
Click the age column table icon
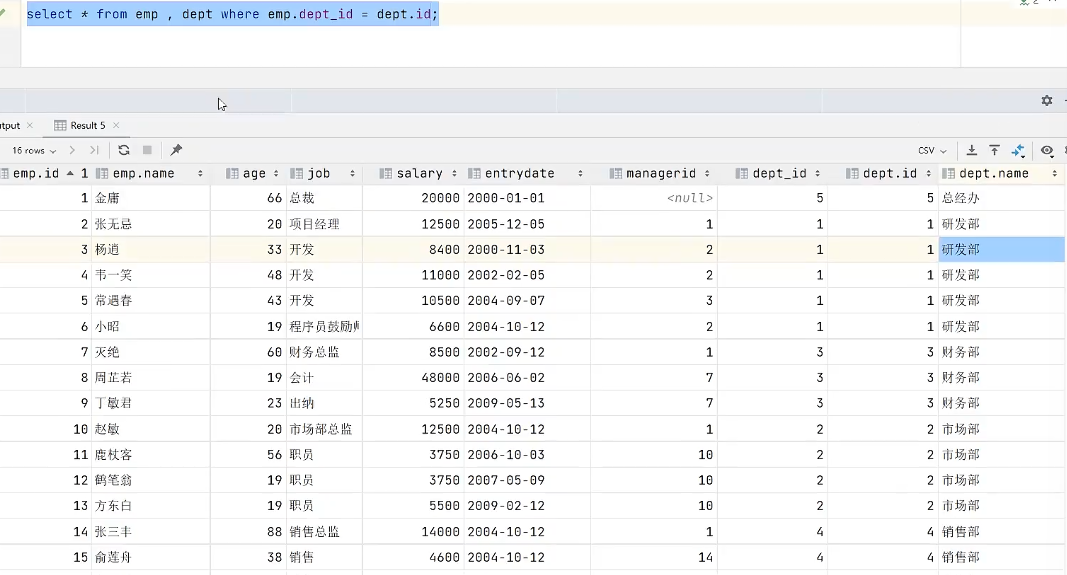(232, 174)
